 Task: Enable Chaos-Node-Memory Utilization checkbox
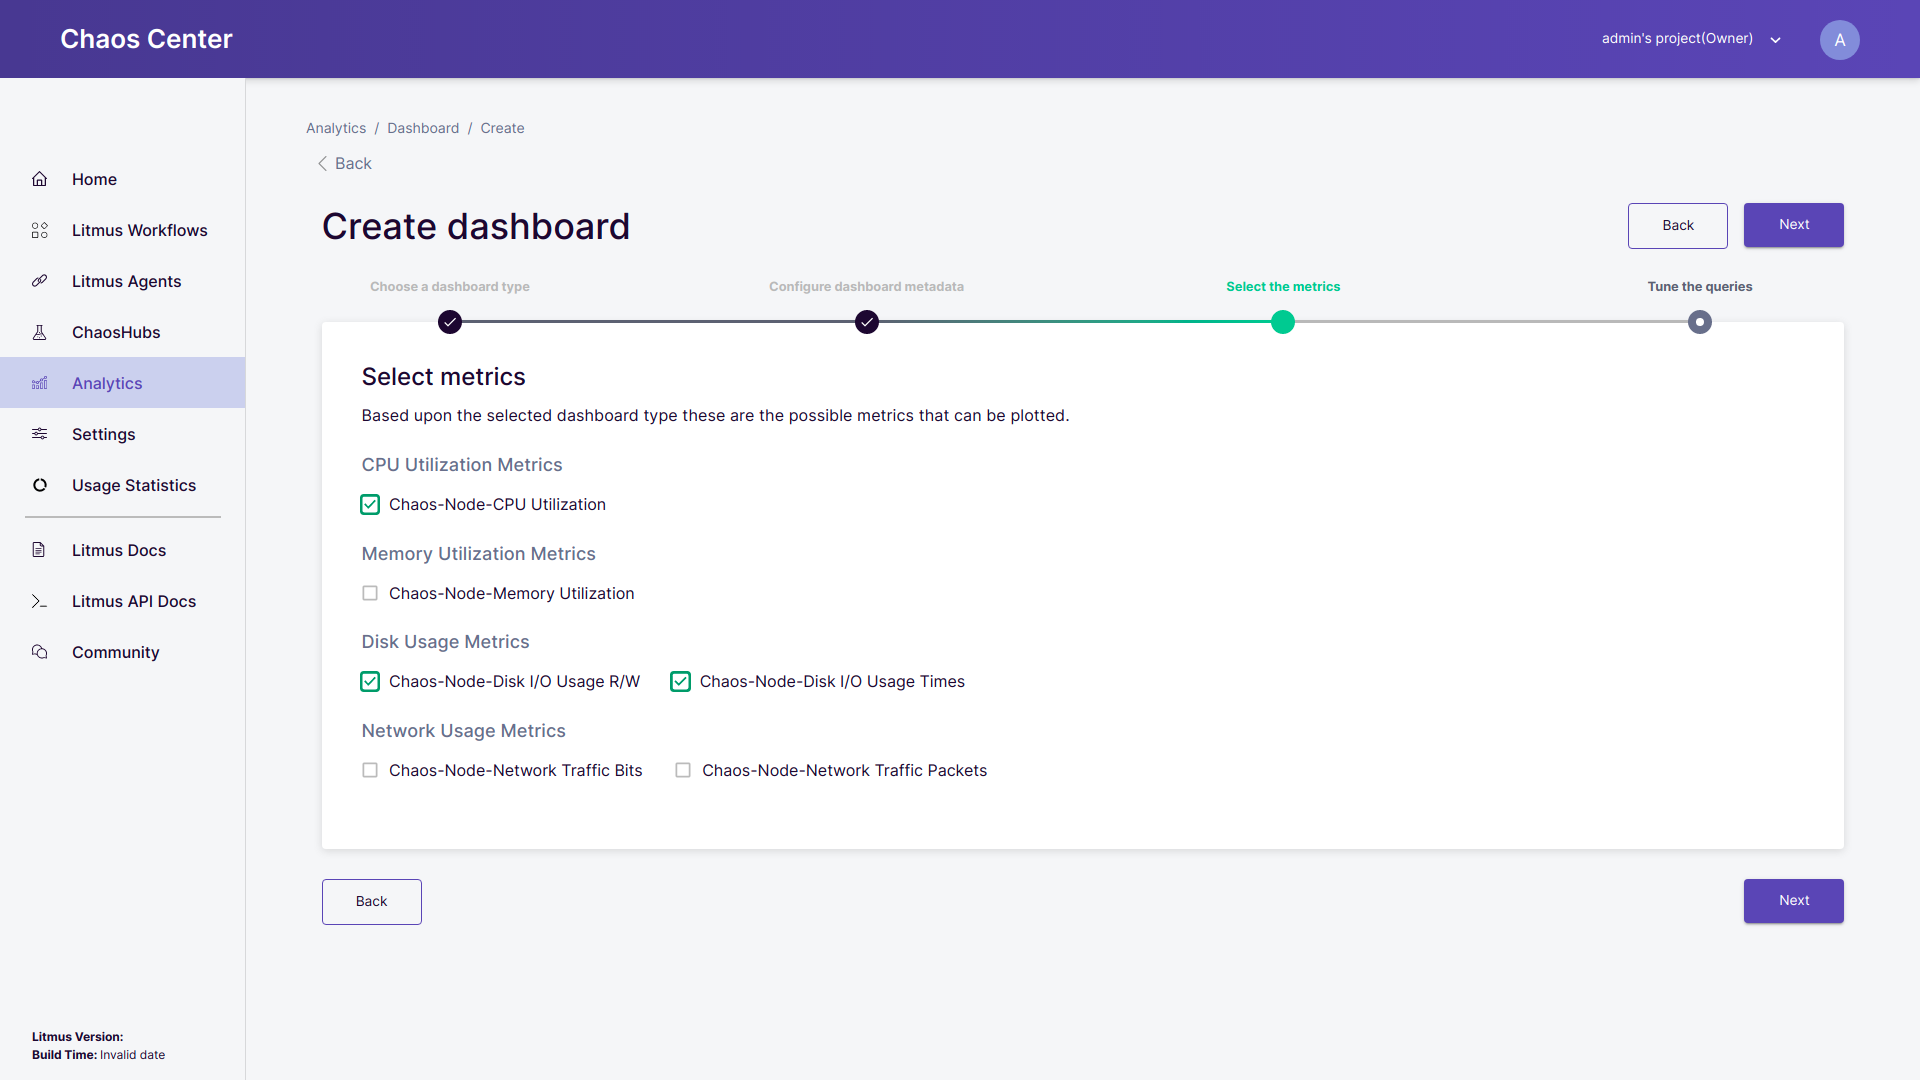tap(370, 593)
